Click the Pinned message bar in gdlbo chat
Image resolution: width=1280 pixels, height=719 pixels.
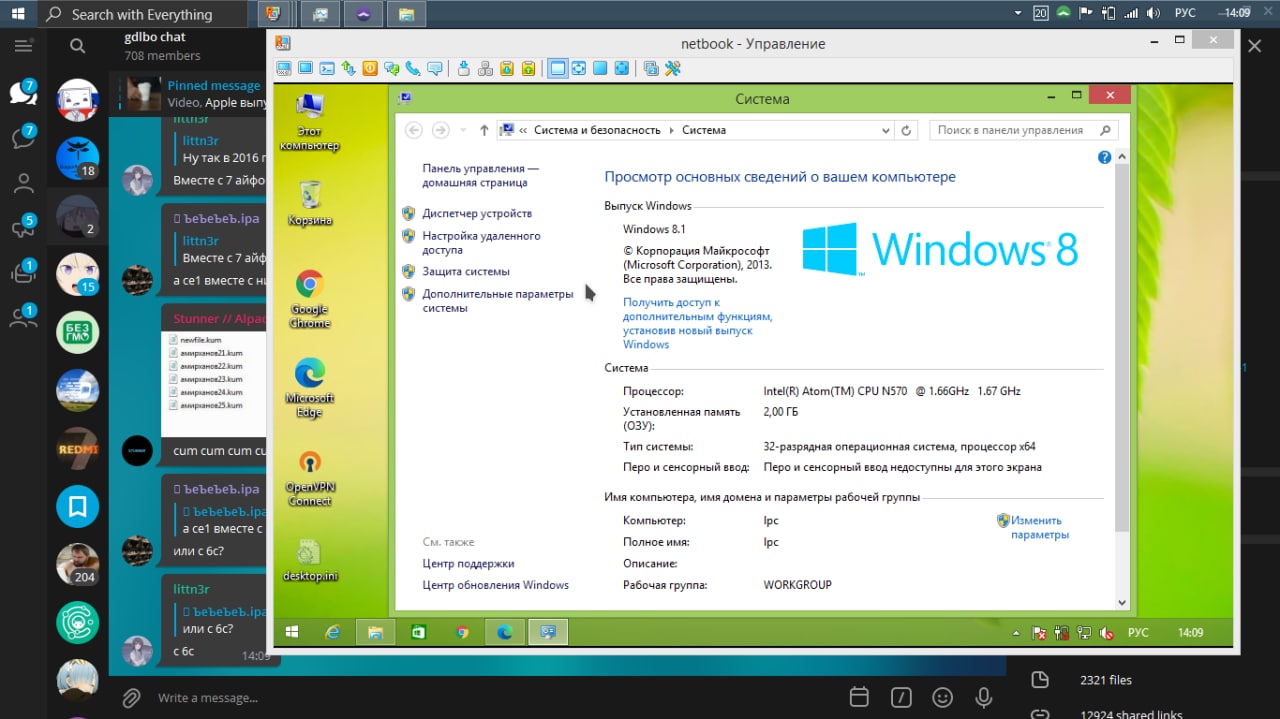click(x=187, y=94)
